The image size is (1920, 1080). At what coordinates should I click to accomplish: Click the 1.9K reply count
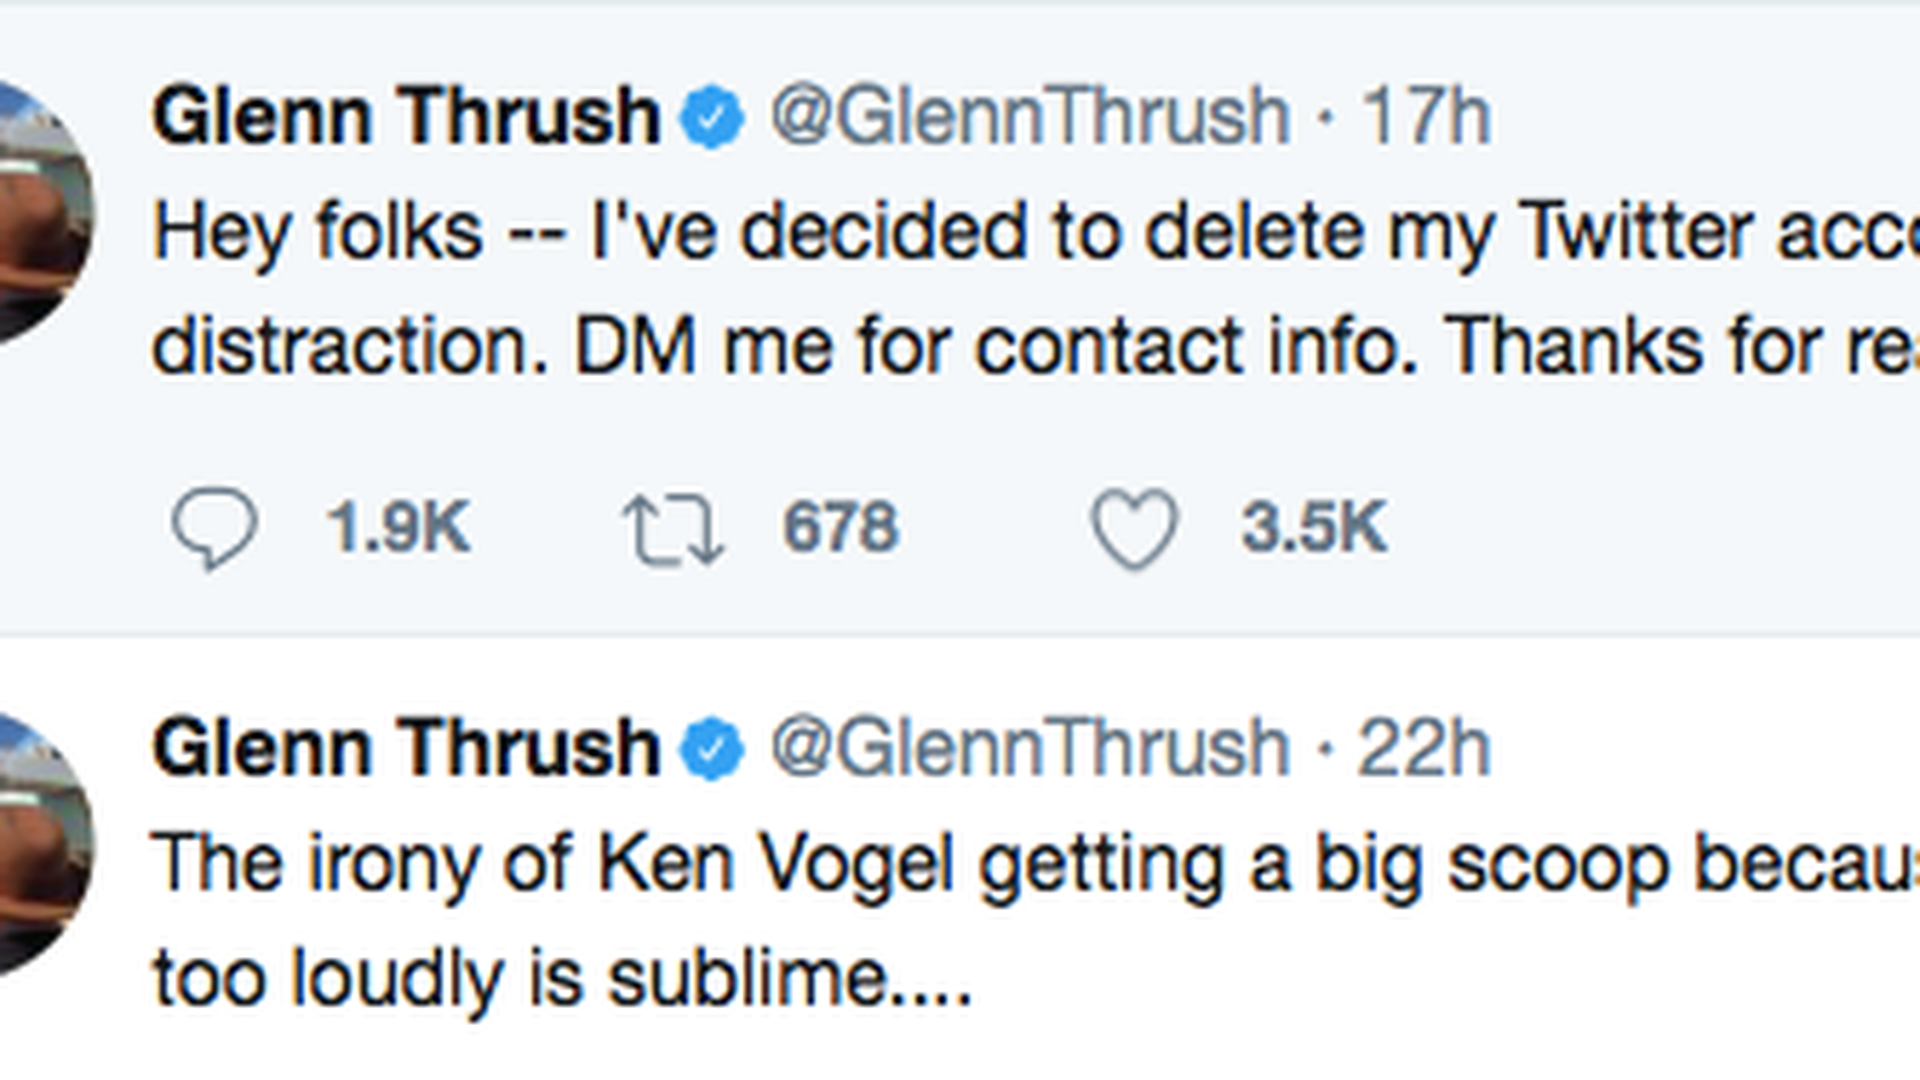[398, 528]
